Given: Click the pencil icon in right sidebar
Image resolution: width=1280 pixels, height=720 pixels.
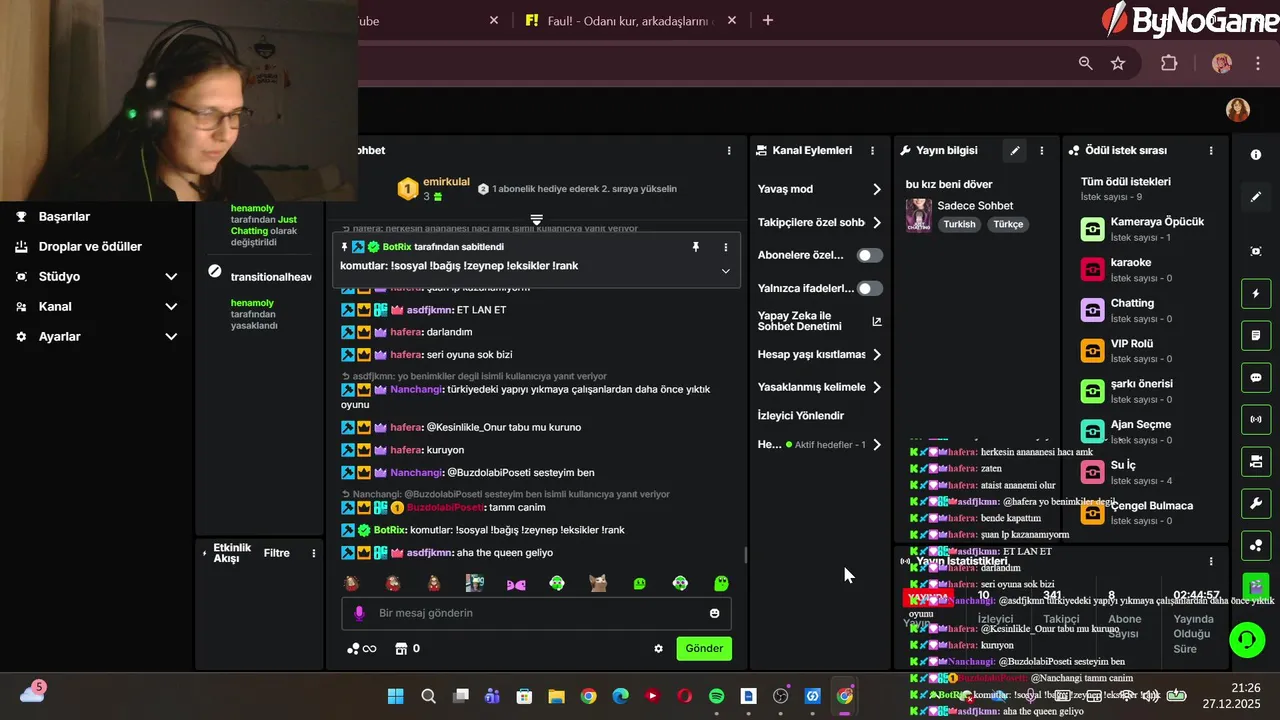Looking at the screenshot, I should click(1256, 197).
